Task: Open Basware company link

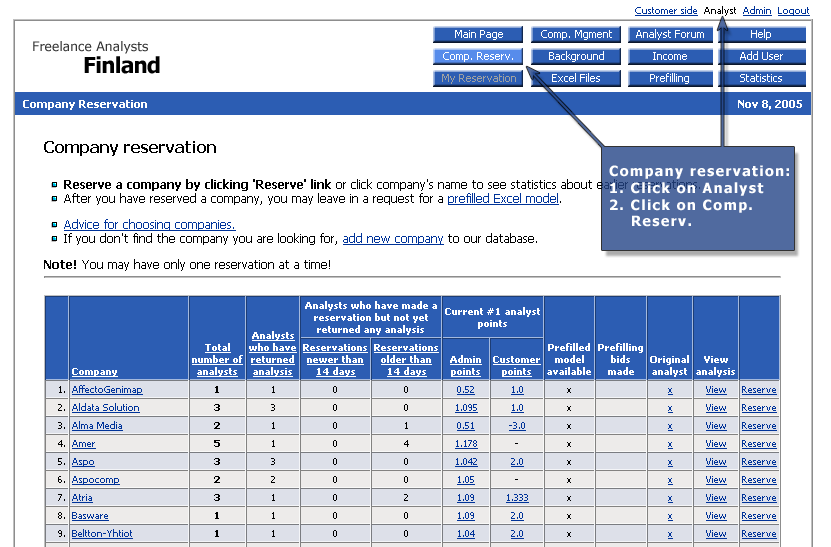Action: tap(90, 516)
